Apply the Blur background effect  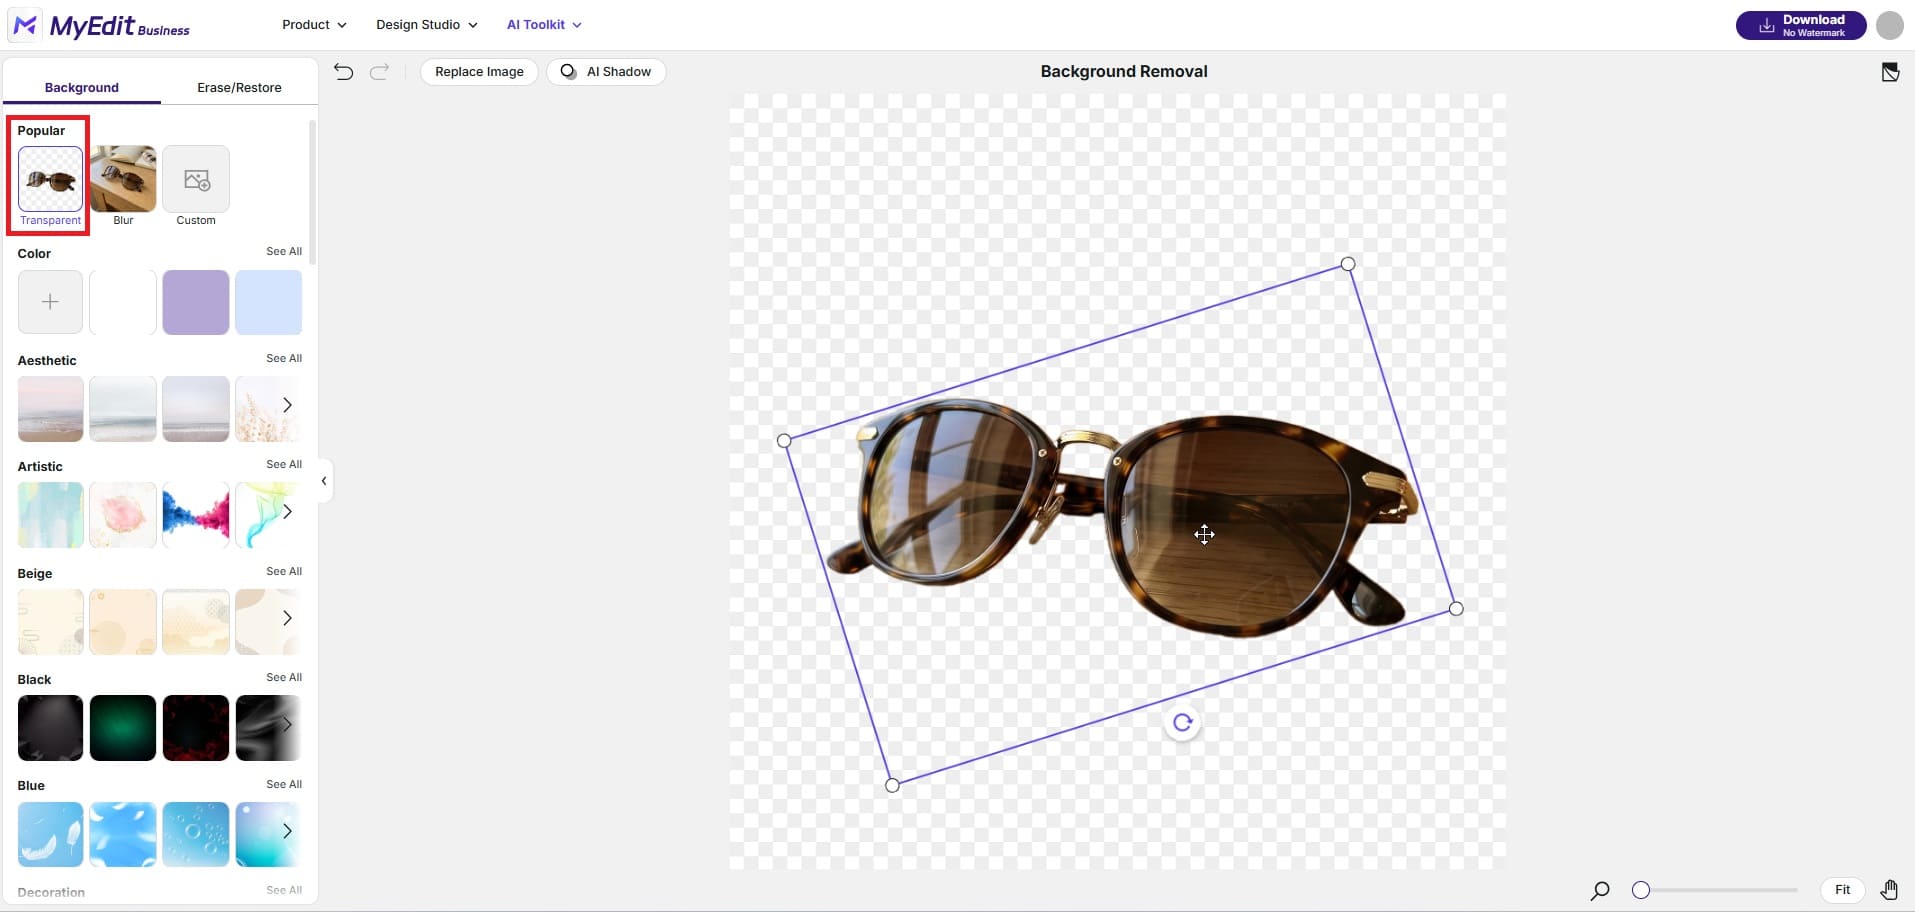click(x=122, y=180)
